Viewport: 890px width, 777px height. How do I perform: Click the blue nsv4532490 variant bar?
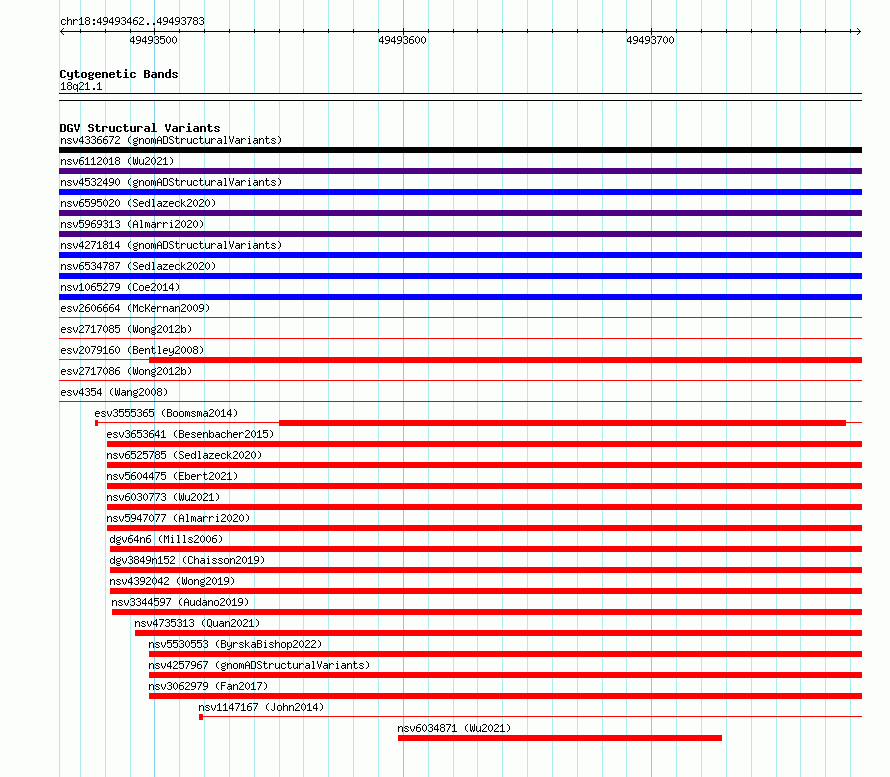click(x=460, y=192)
